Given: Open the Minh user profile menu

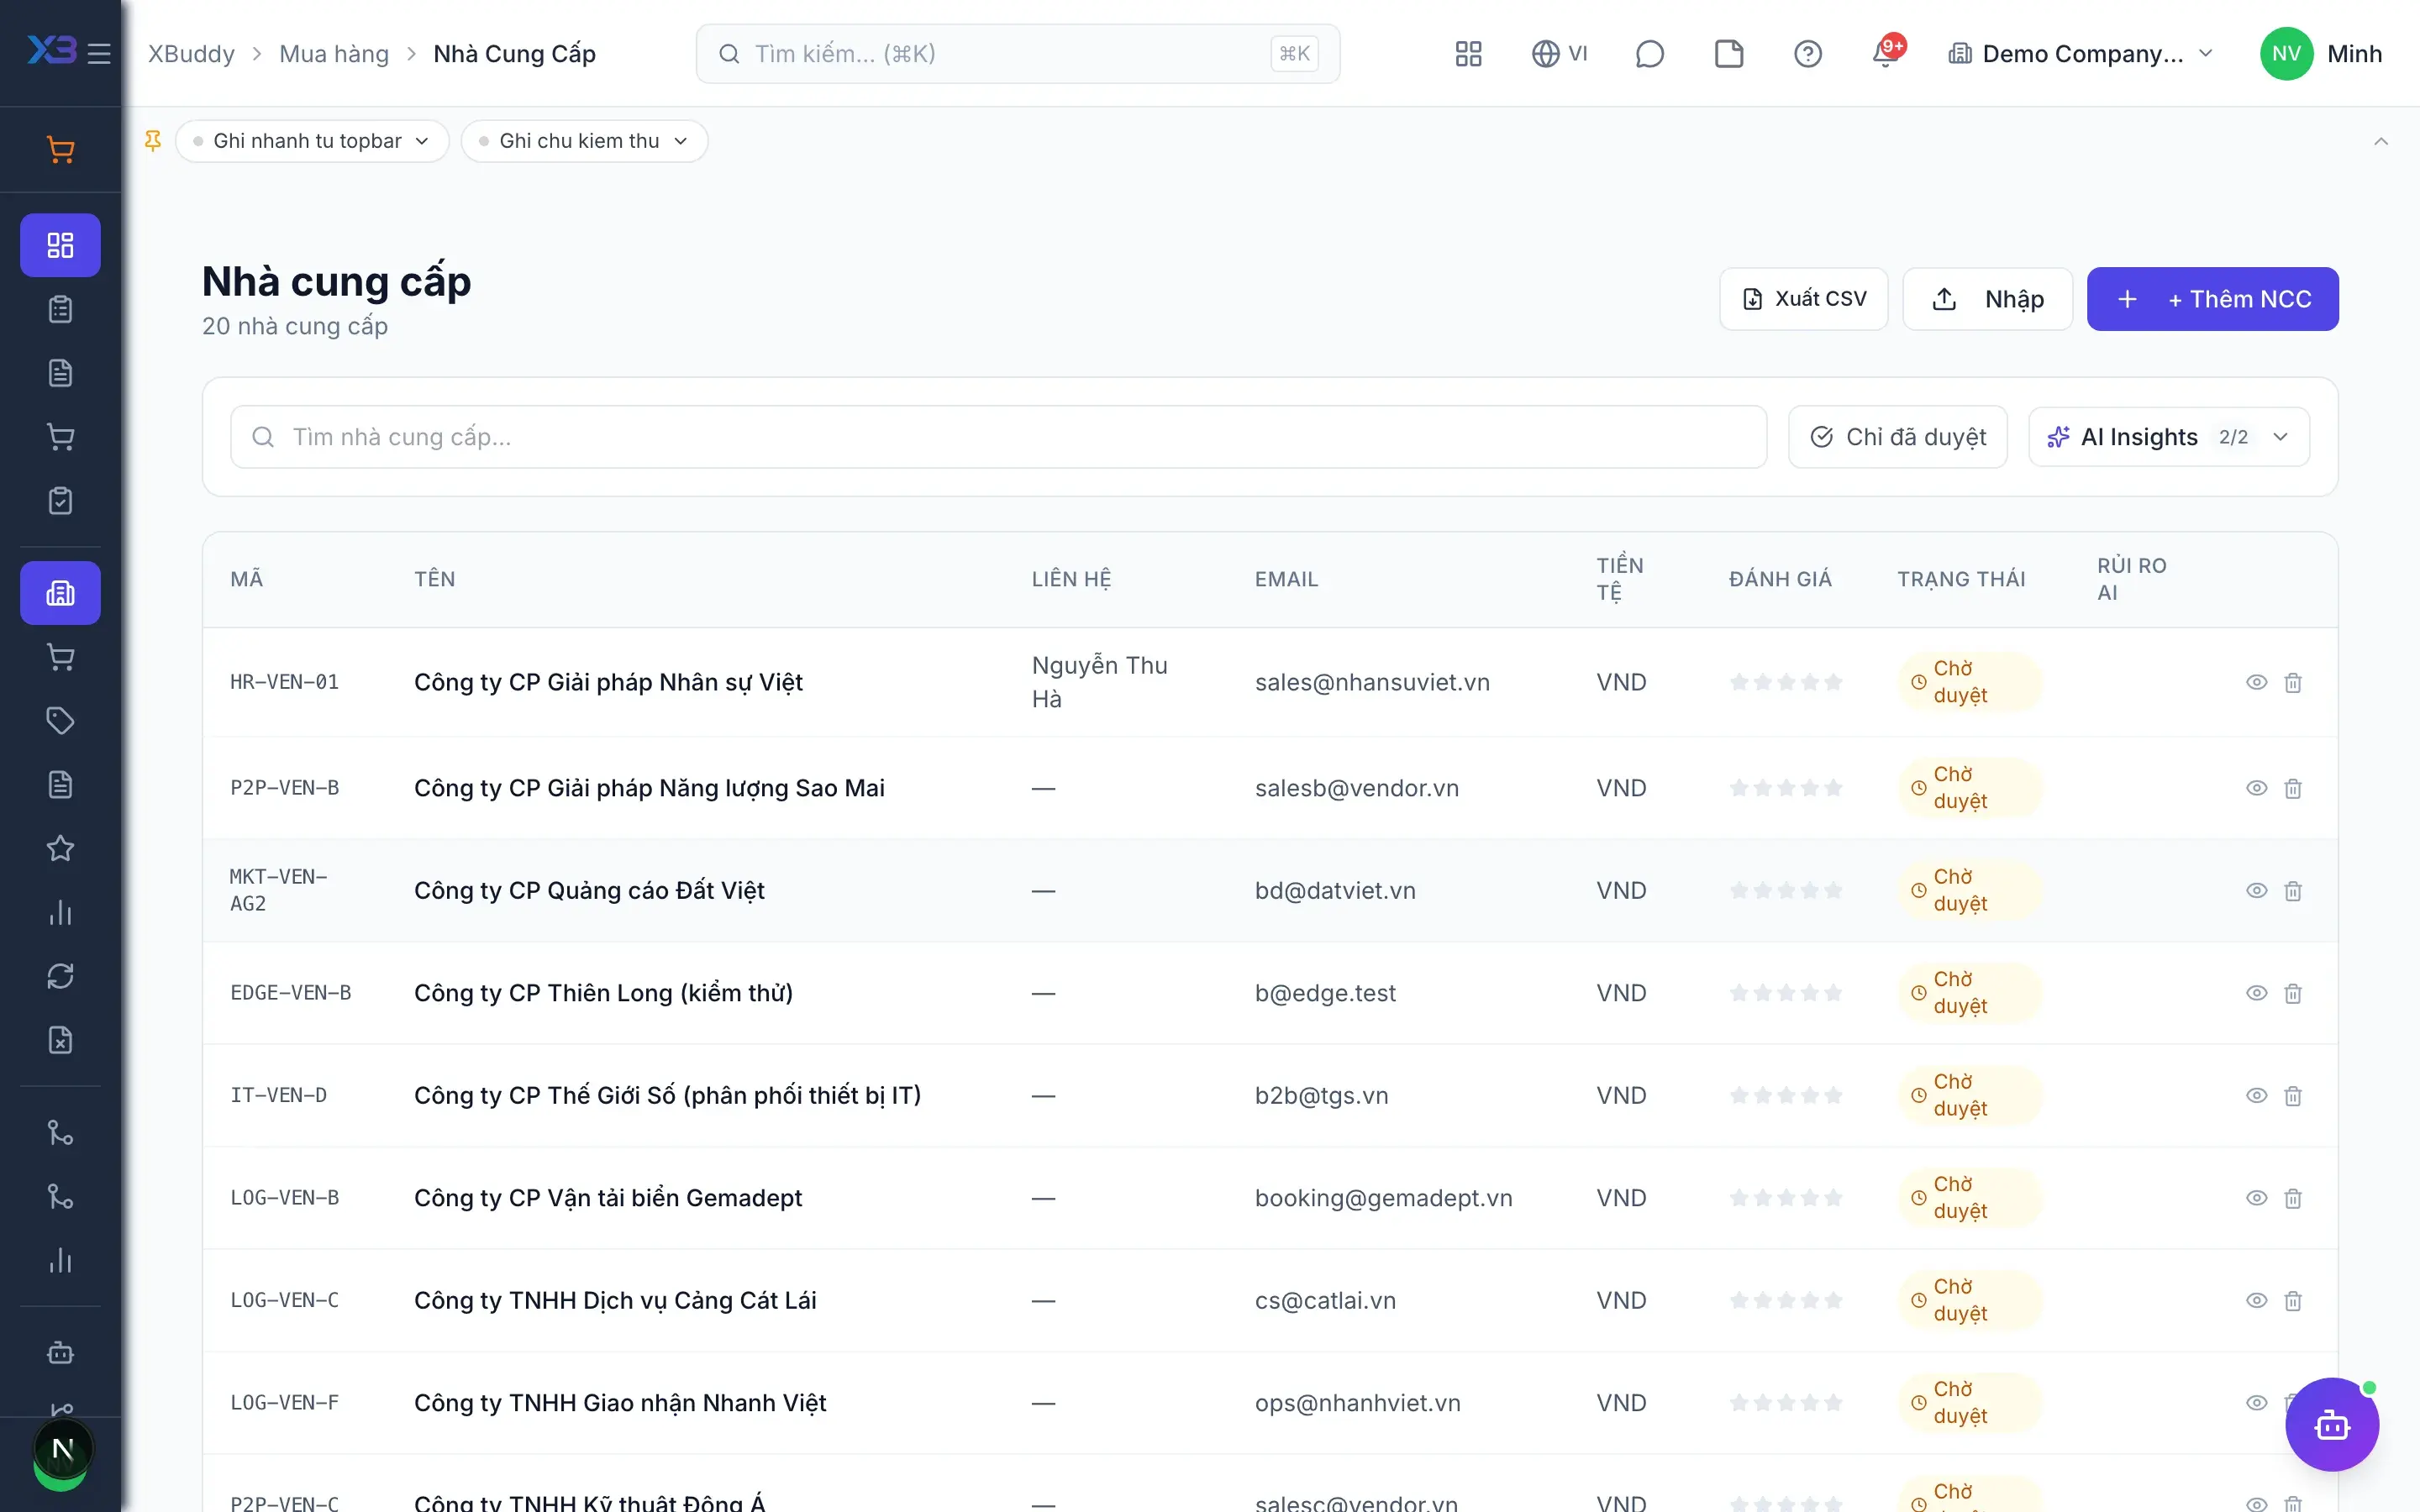Looking at the screenshot, I should click(2320, 53).
